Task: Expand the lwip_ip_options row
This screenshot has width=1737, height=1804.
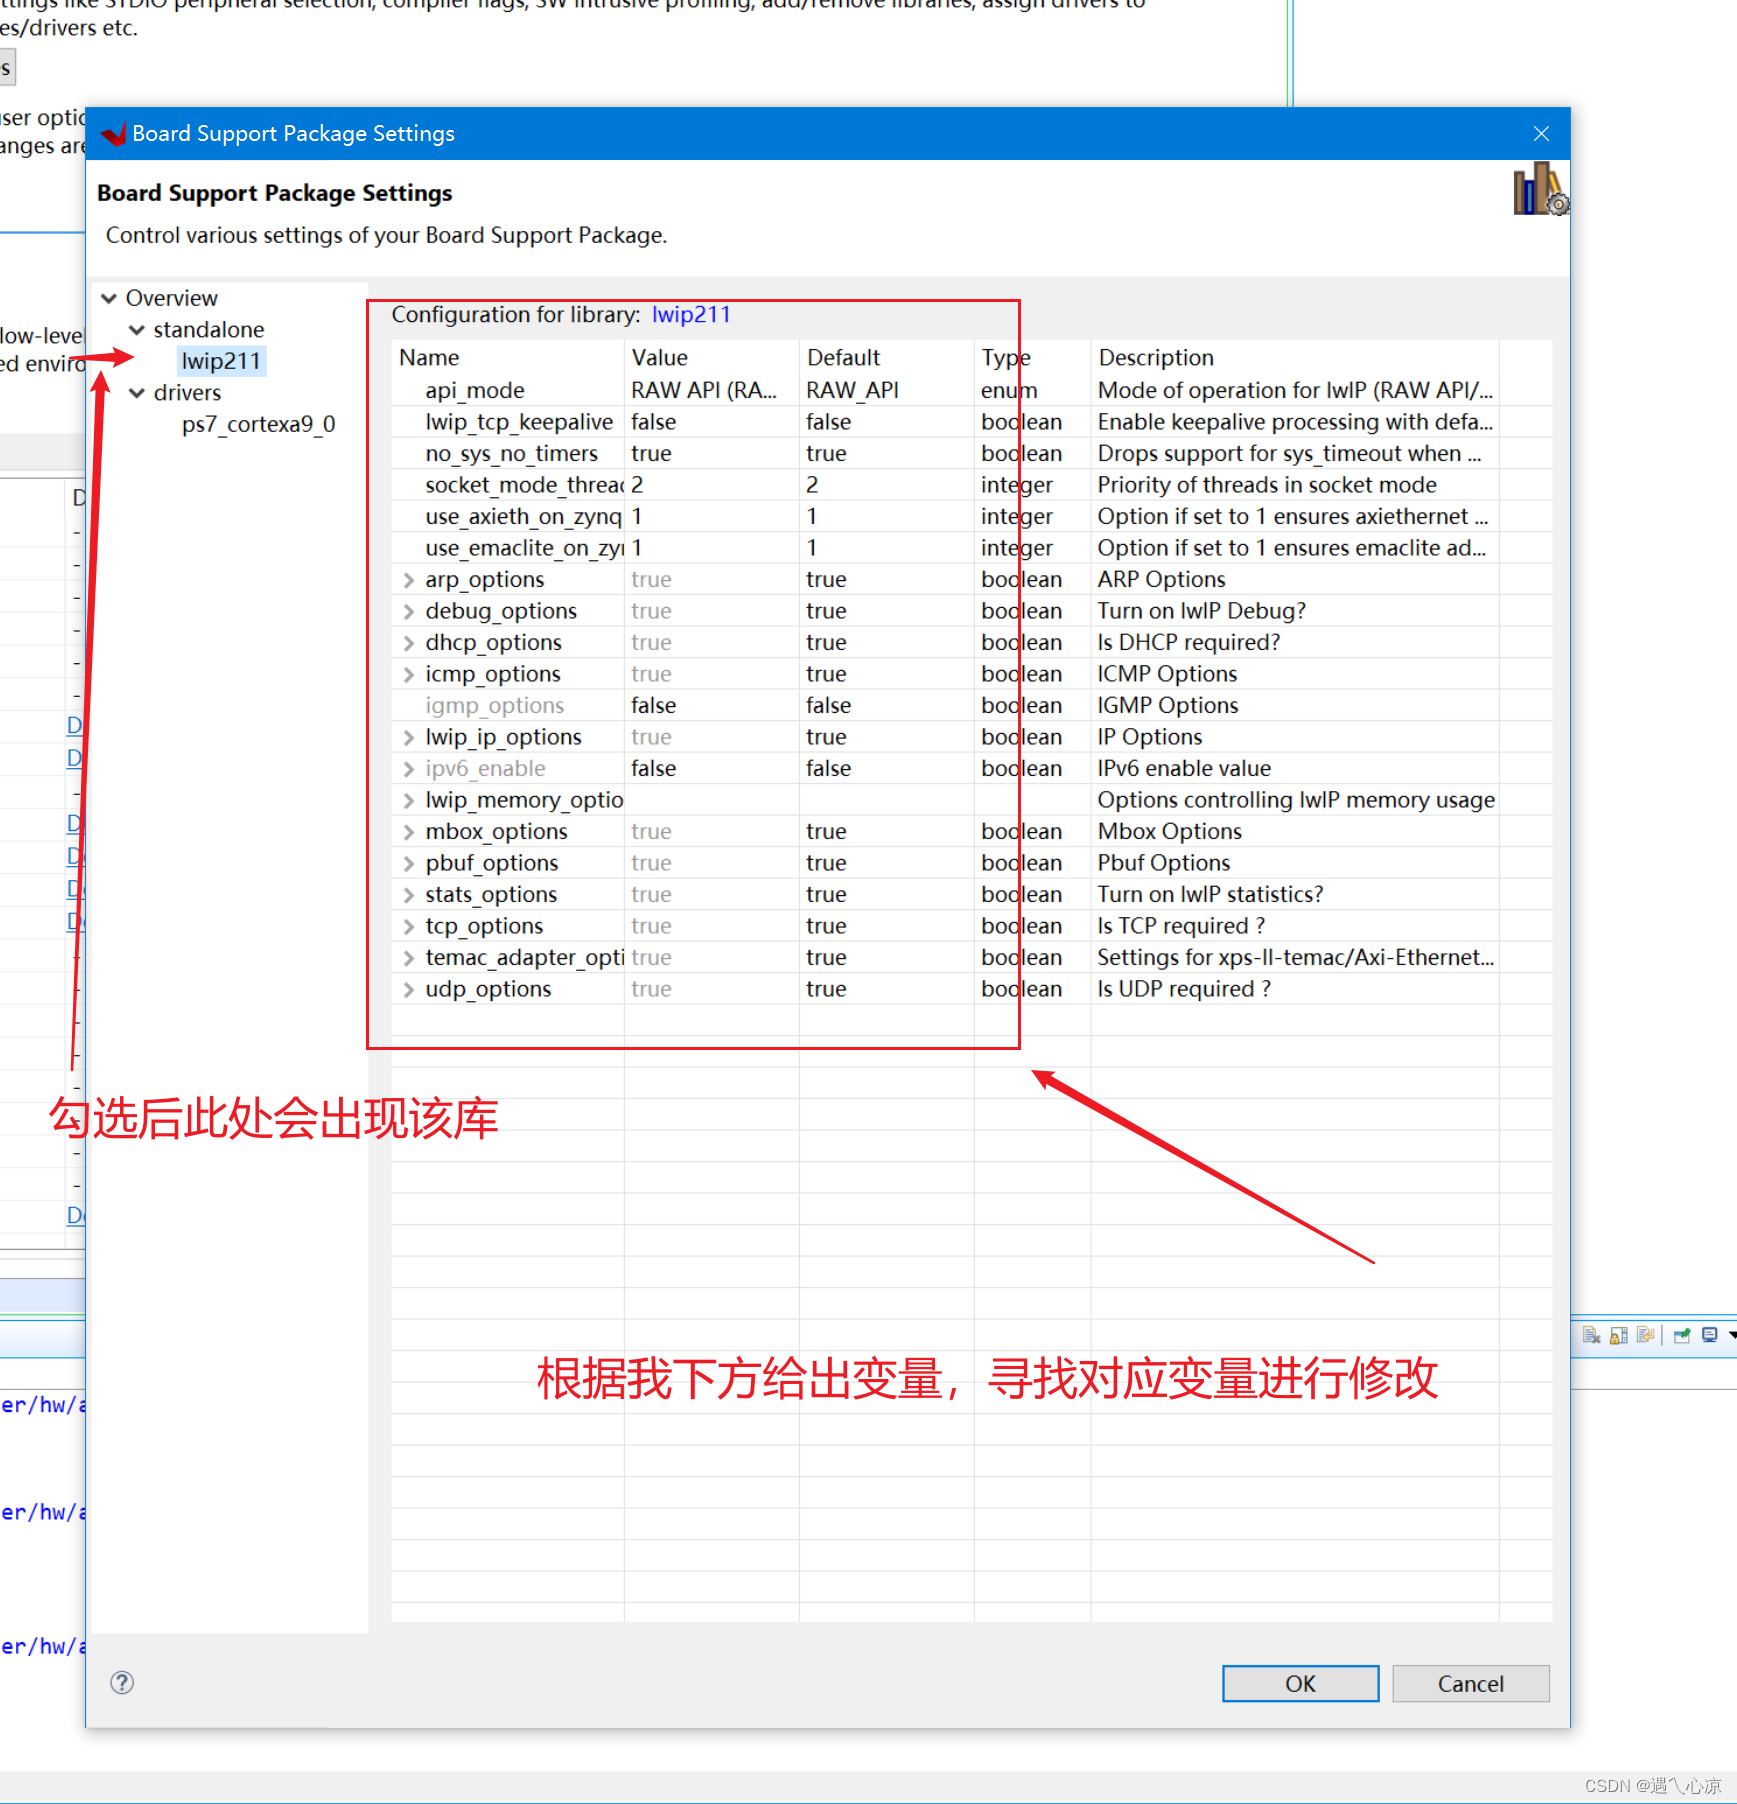Action: [x=408, y=737]
